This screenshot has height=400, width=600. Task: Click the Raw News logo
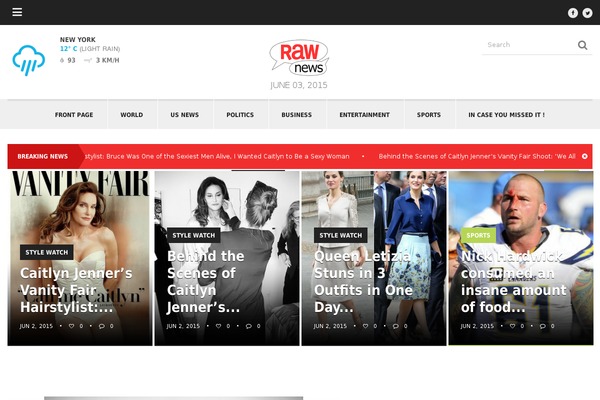299,57
